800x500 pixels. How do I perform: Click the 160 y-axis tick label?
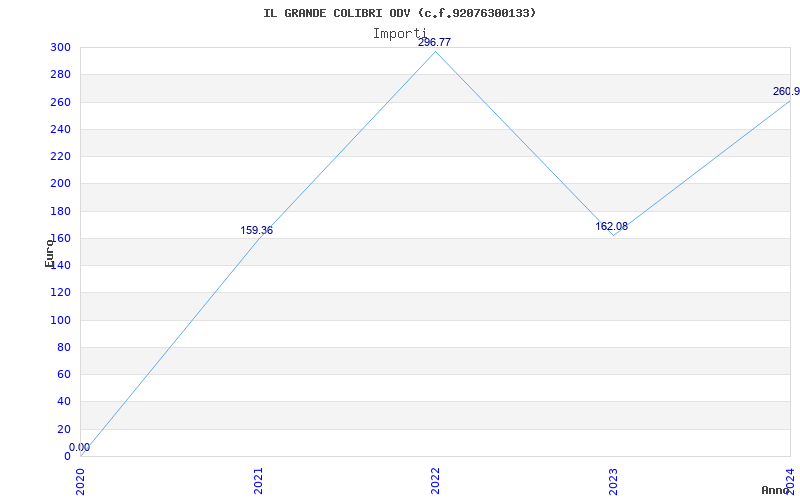click(61, 238)
